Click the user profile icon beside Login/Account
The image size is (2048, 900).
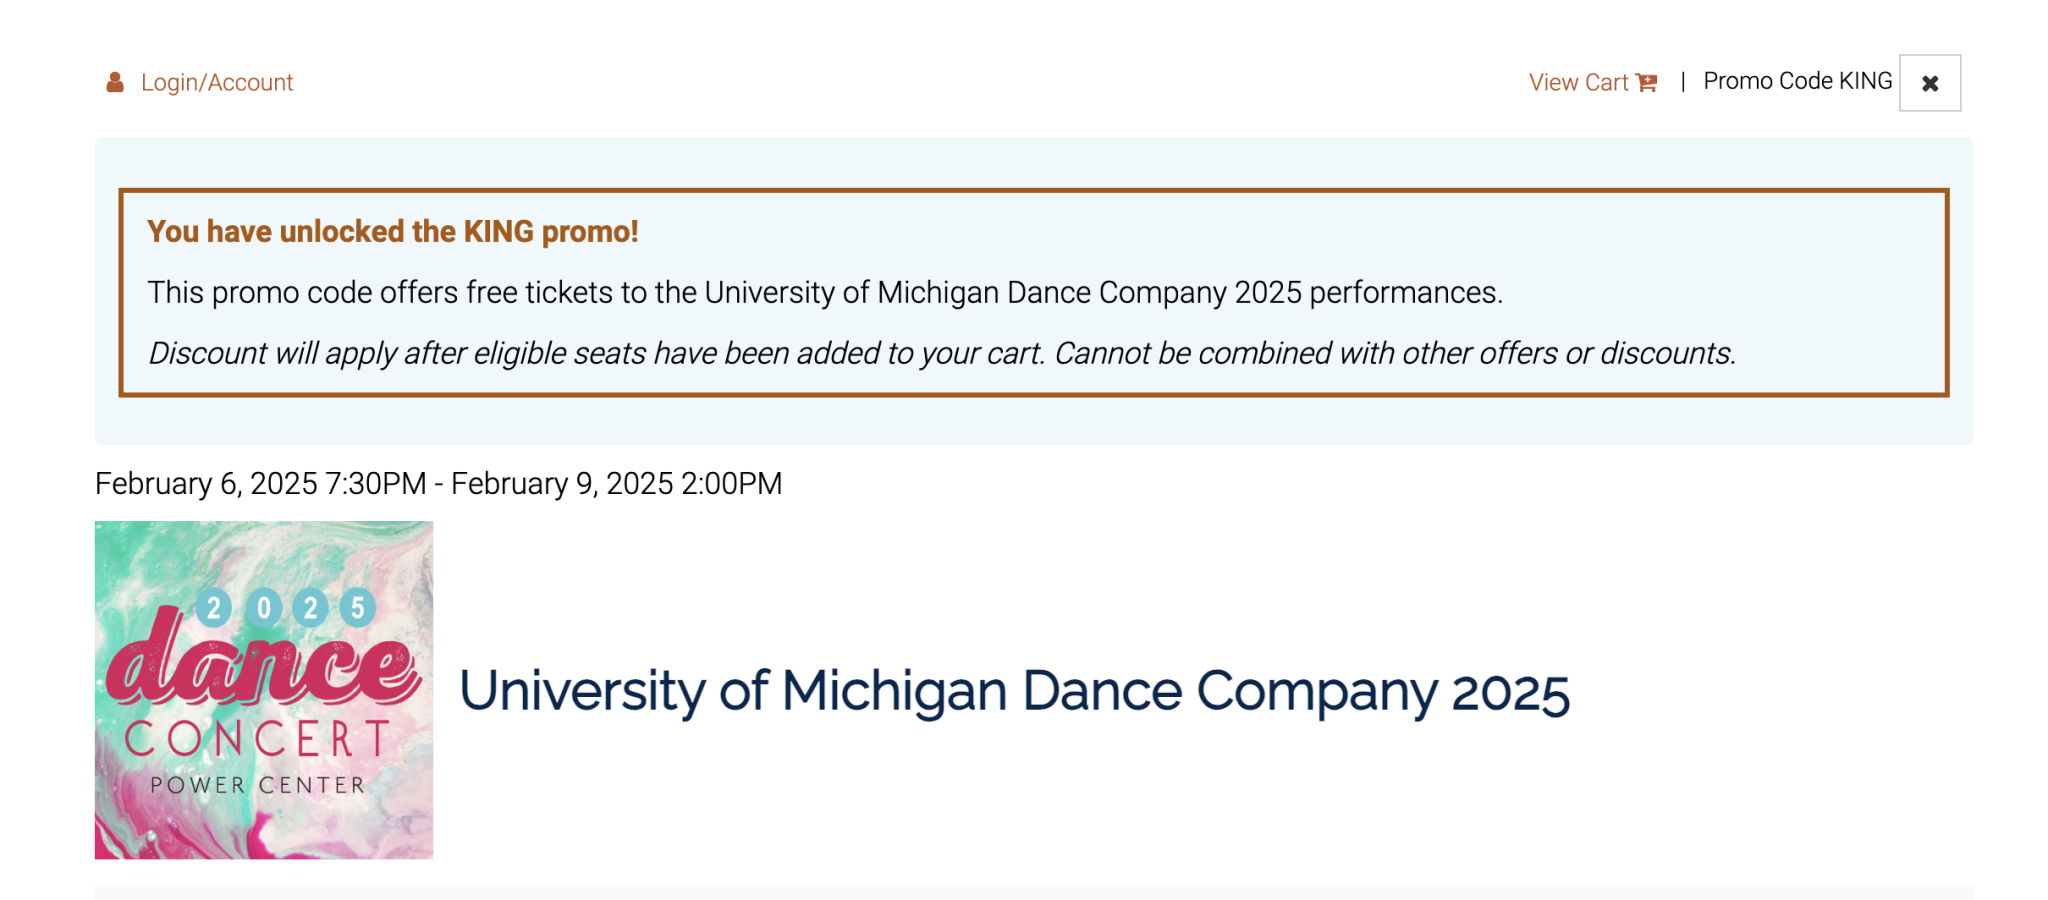point(115,82)
